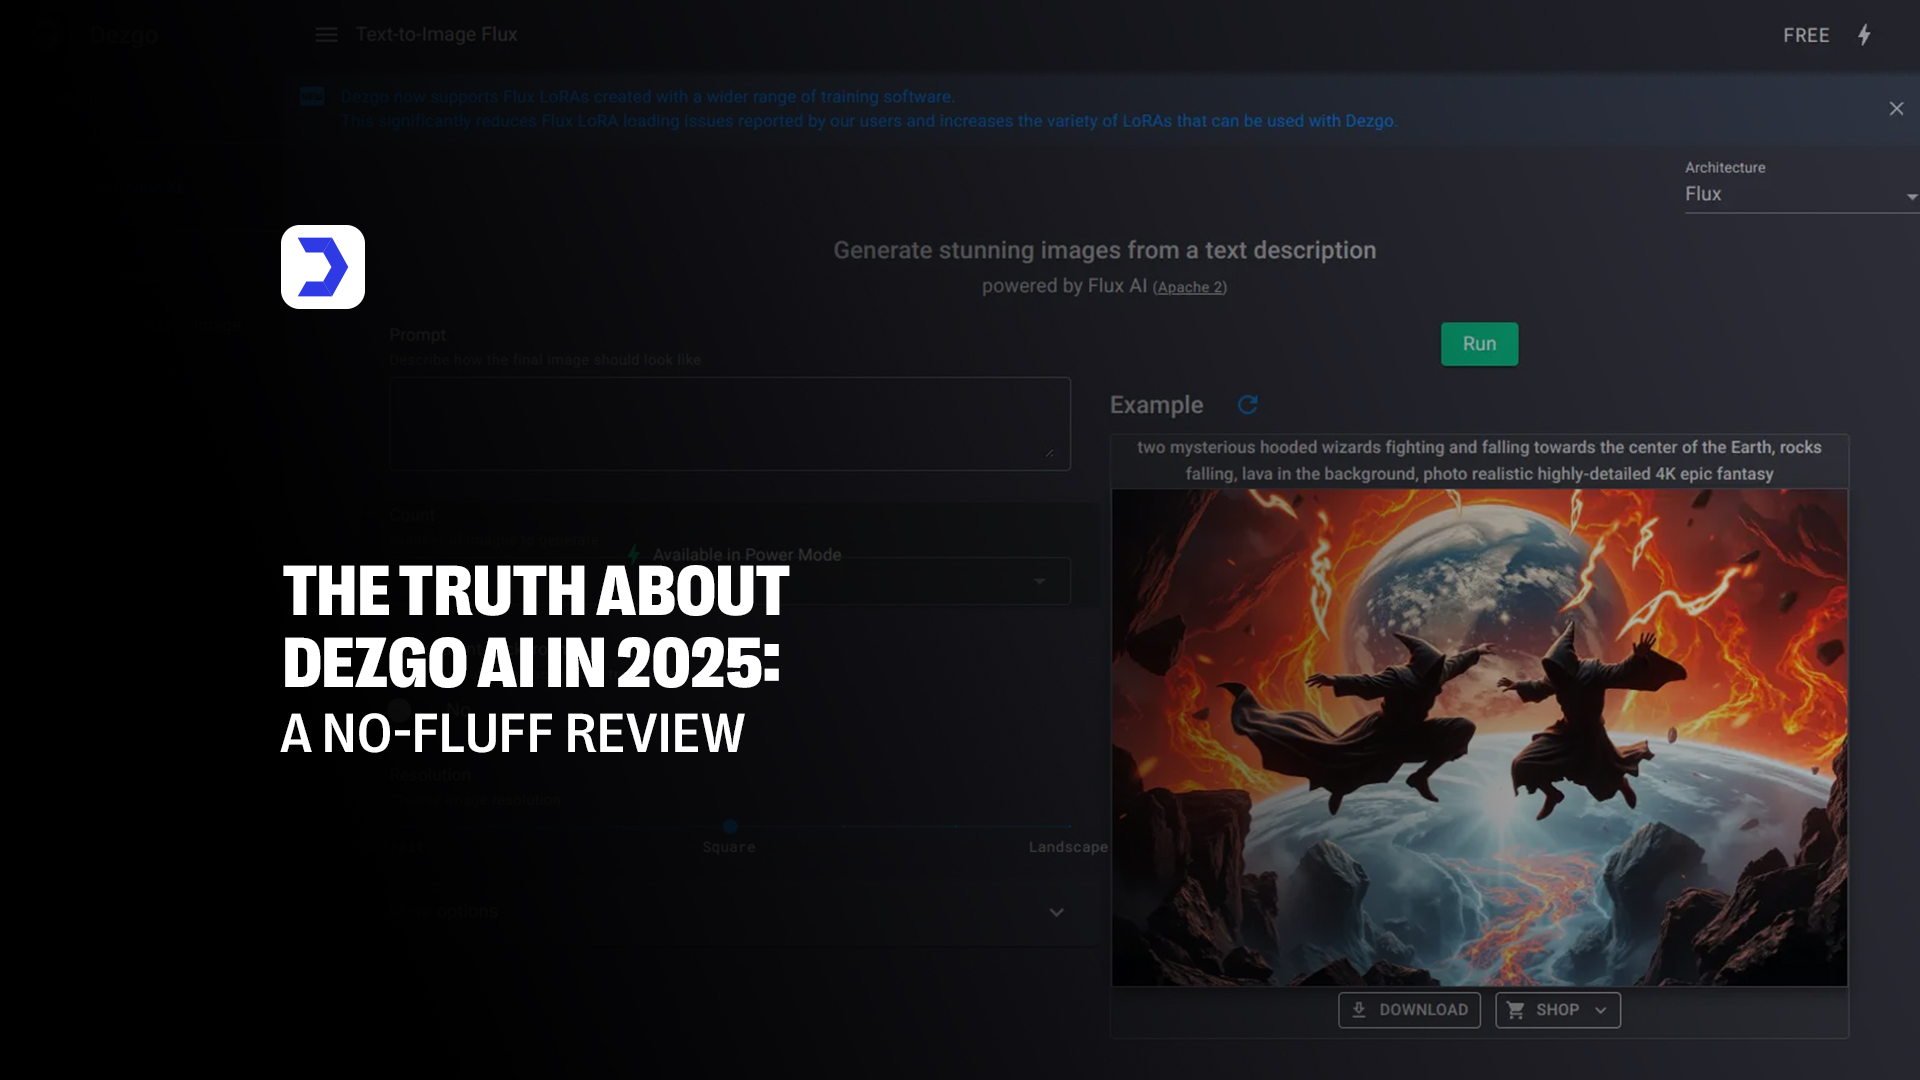This screenshot has width=1920, height=1080.
Task: Click the blue Dezgo logo badge
Action: tap(323, 267)
